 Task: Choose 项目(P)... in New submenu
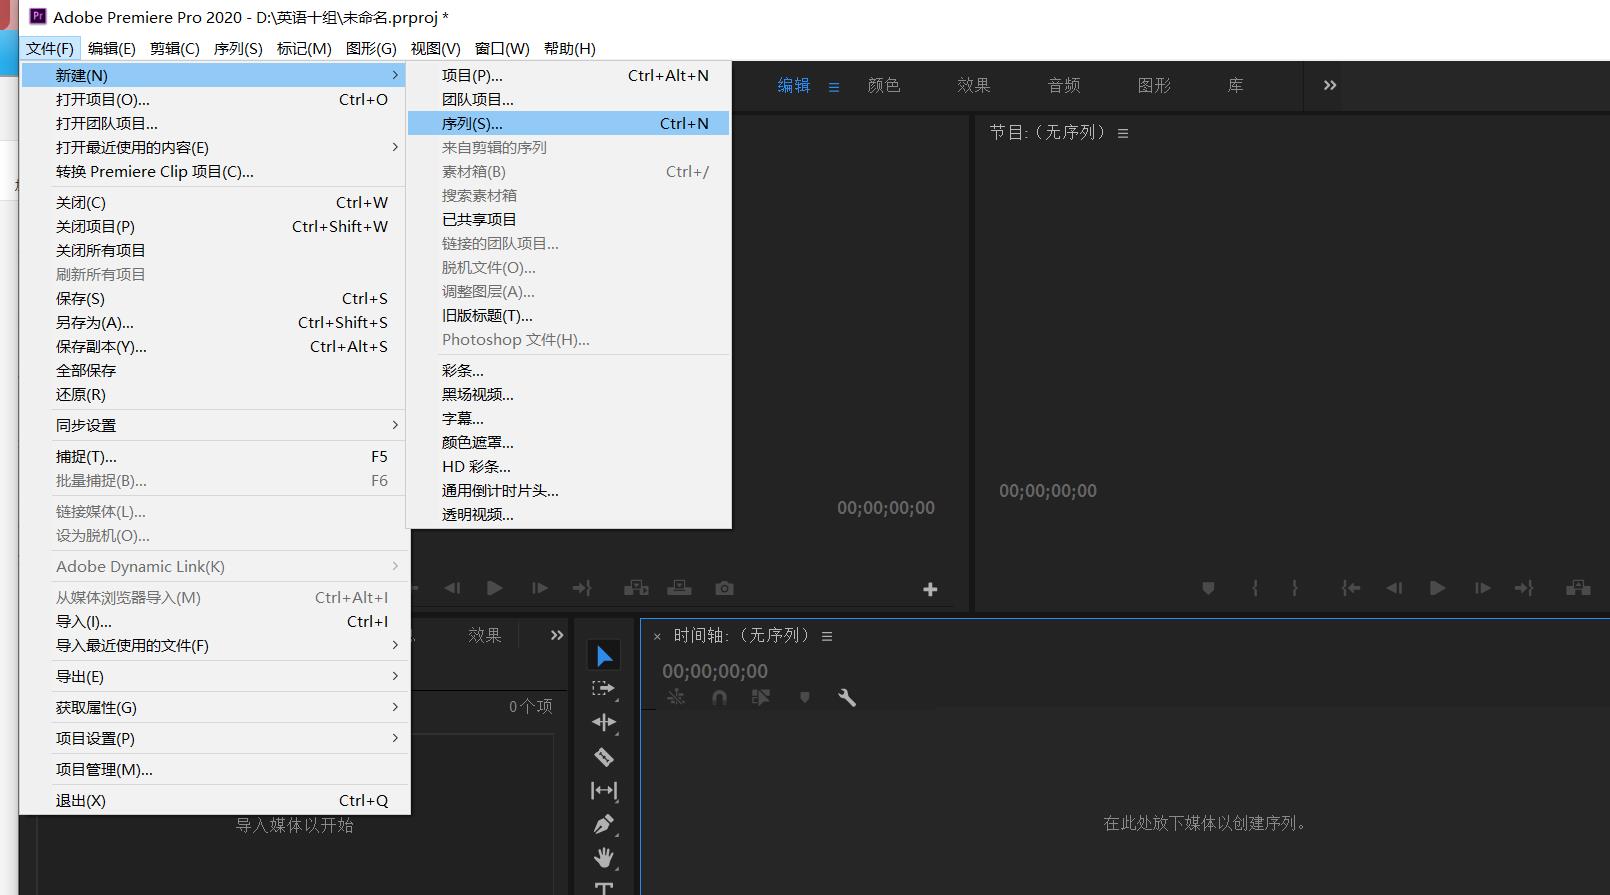click(x=568, y=75)
